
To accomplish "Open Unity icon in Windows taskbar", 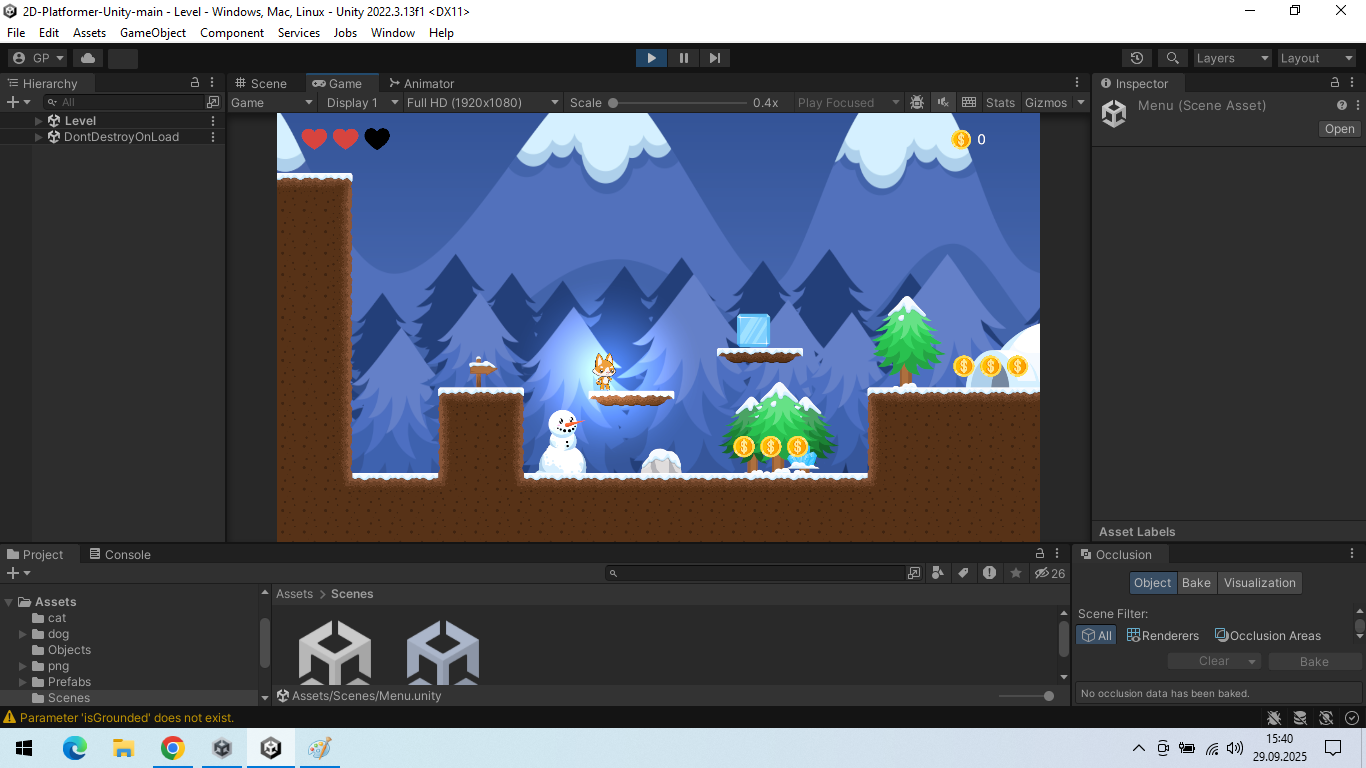I will [x=270, y=748].
